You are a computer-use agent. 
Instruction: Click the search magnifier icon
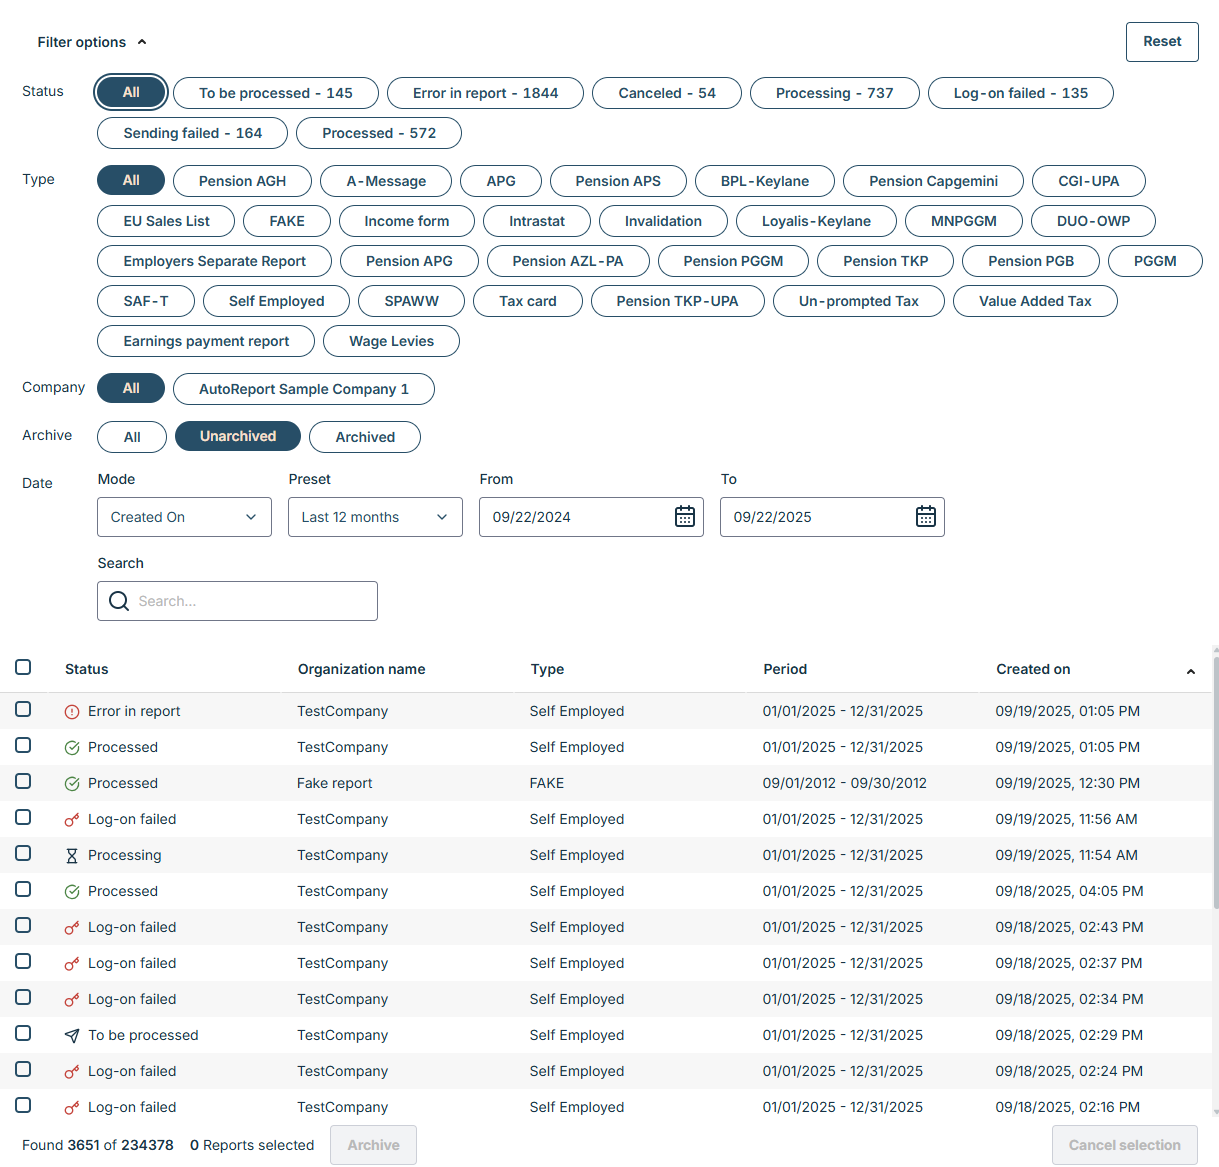click(x=119, y=601)
